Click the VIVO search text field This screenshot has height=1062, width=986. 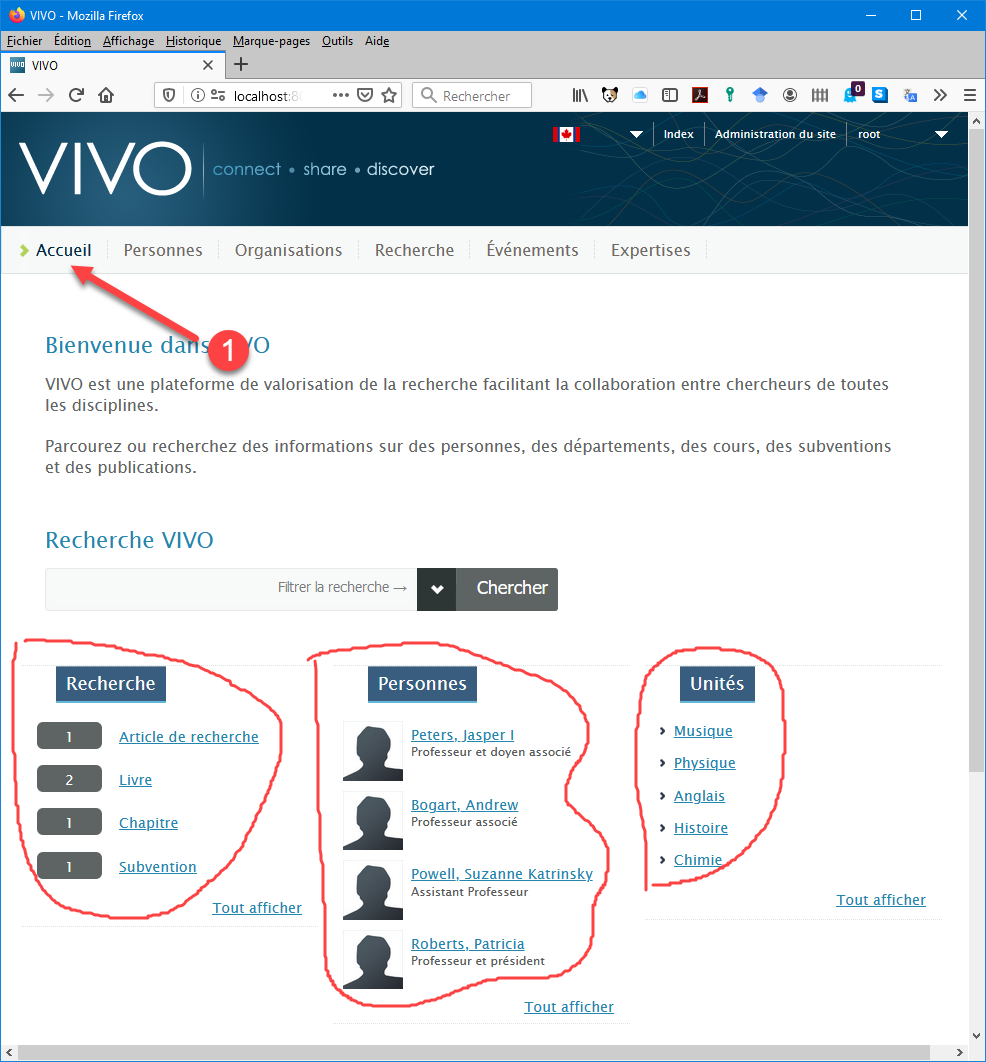pyautogui.click(x=231, y=589)
